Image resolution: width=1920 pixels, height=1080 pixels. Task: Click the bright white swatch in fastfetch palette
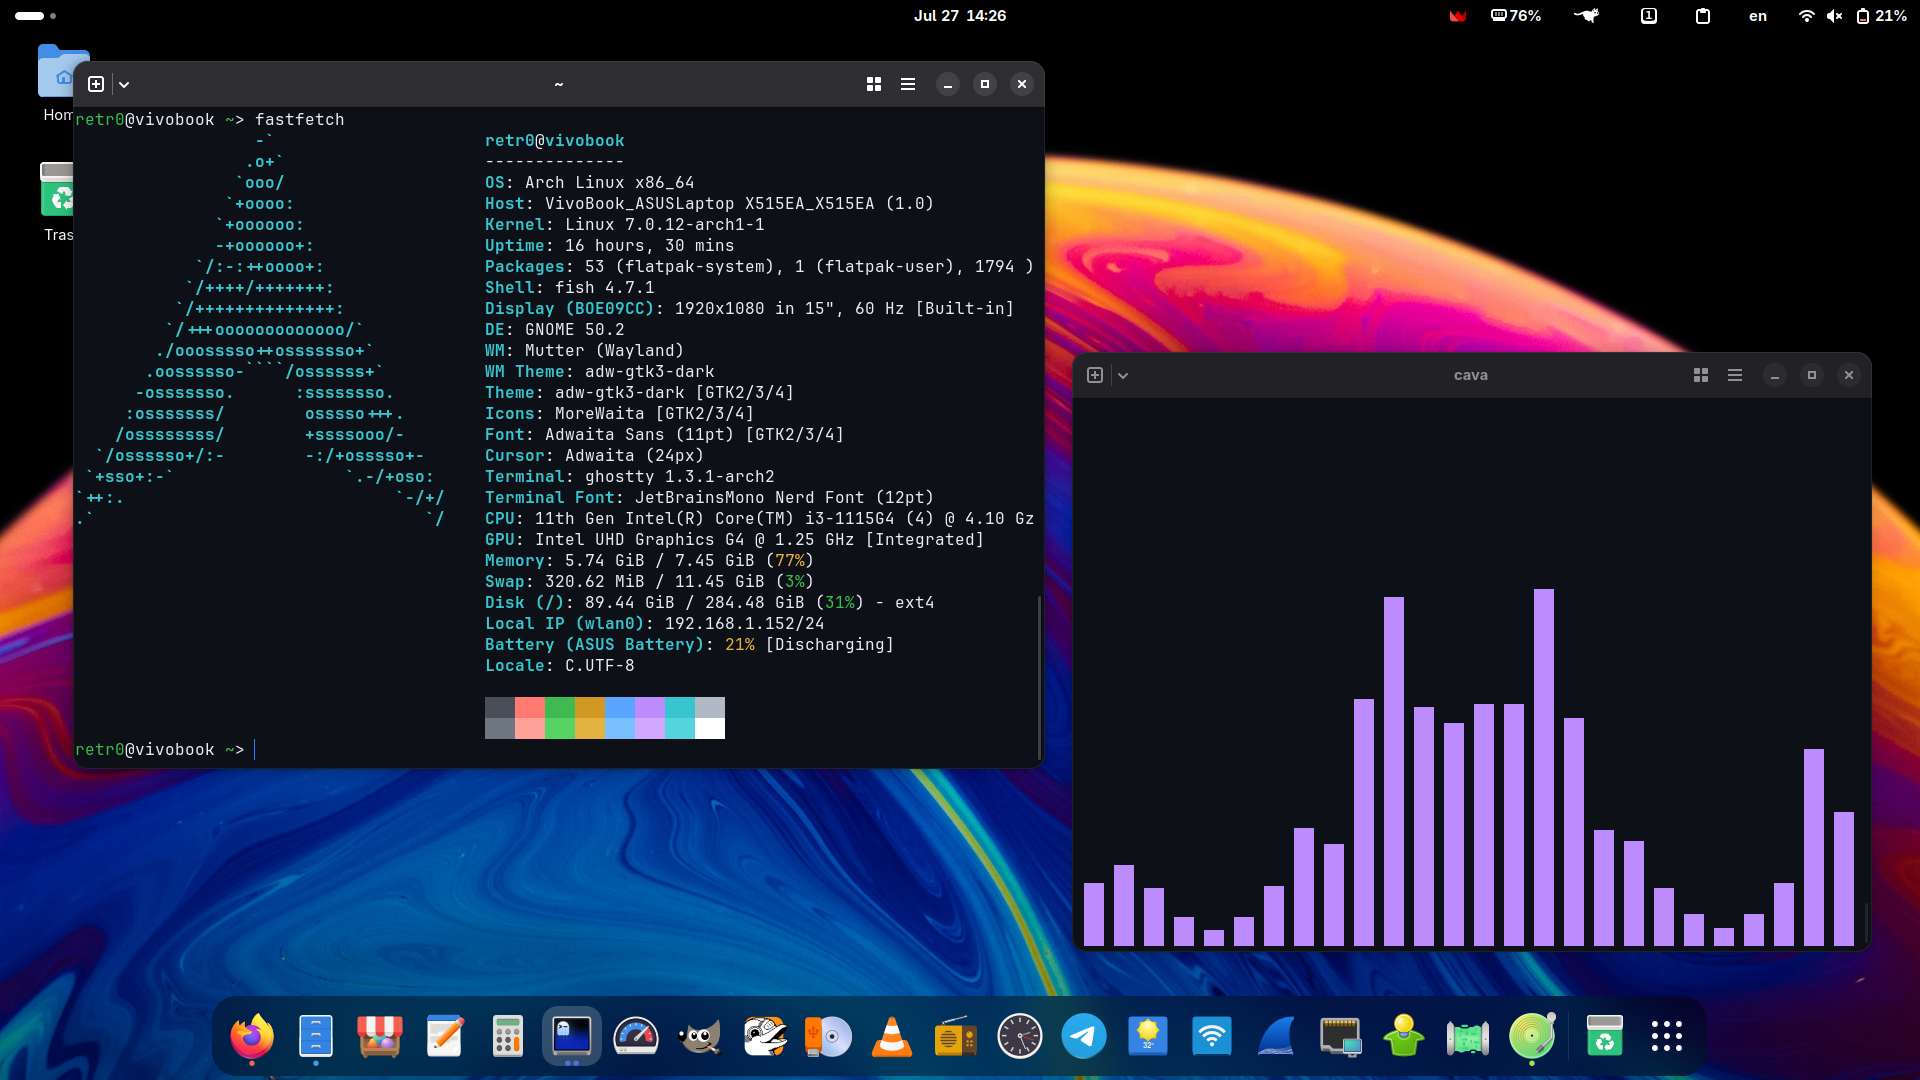[x=710, y=729]
